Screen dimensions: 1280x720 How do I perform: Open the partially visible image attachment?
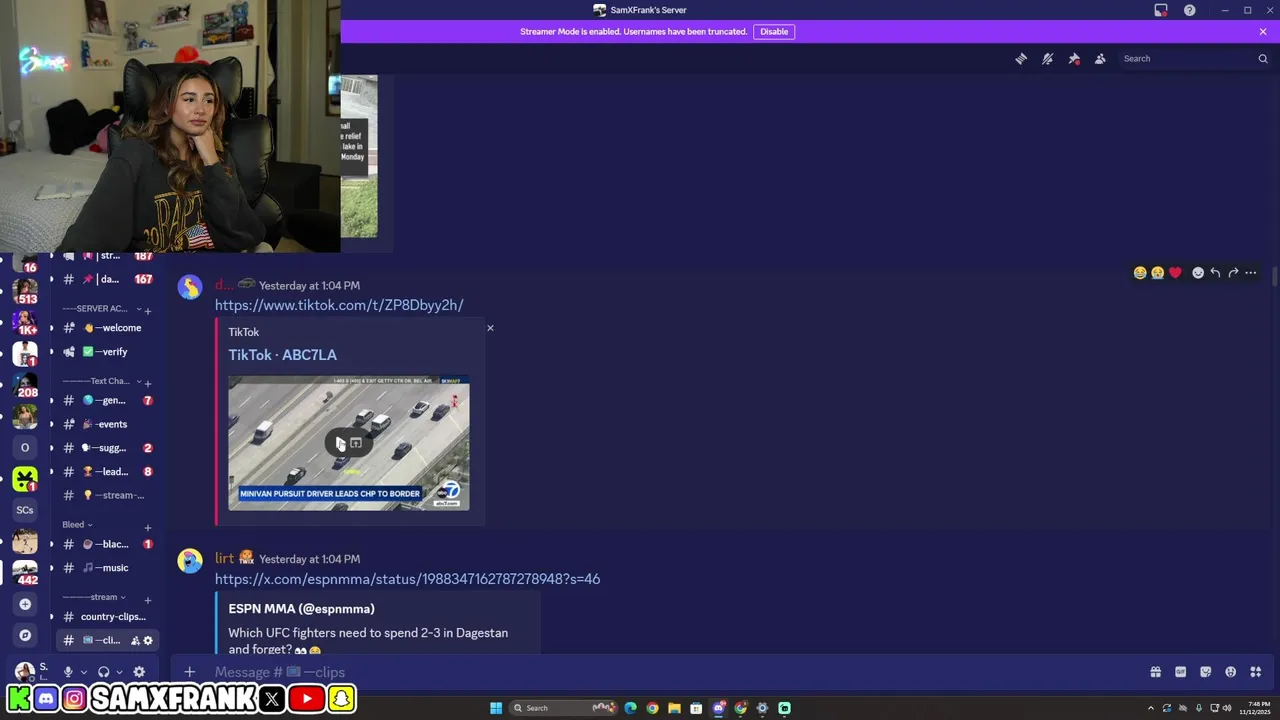tap(359, 157)
